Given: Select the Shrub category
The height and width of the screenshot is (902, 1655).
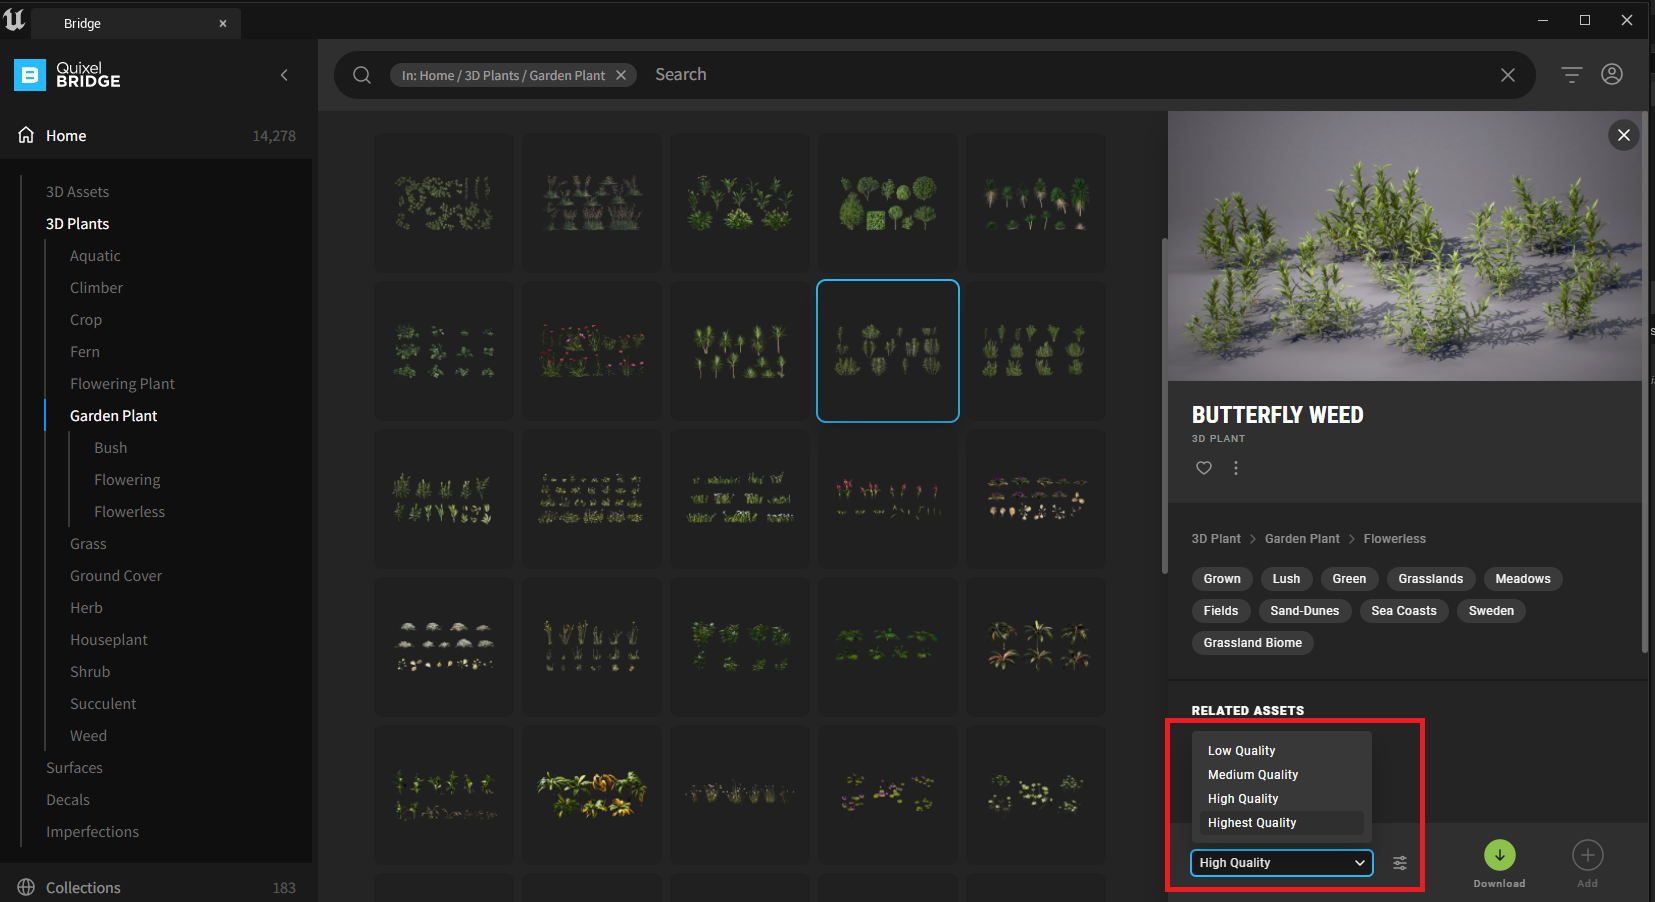Looking at the screenshot, I should [90, 672].
